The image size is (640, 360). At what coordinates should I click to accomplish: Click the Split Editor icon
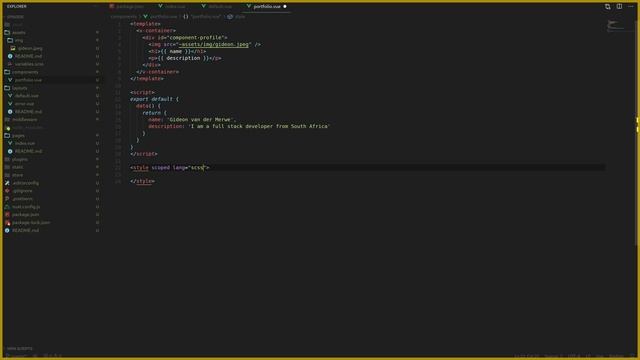[619, 7]
